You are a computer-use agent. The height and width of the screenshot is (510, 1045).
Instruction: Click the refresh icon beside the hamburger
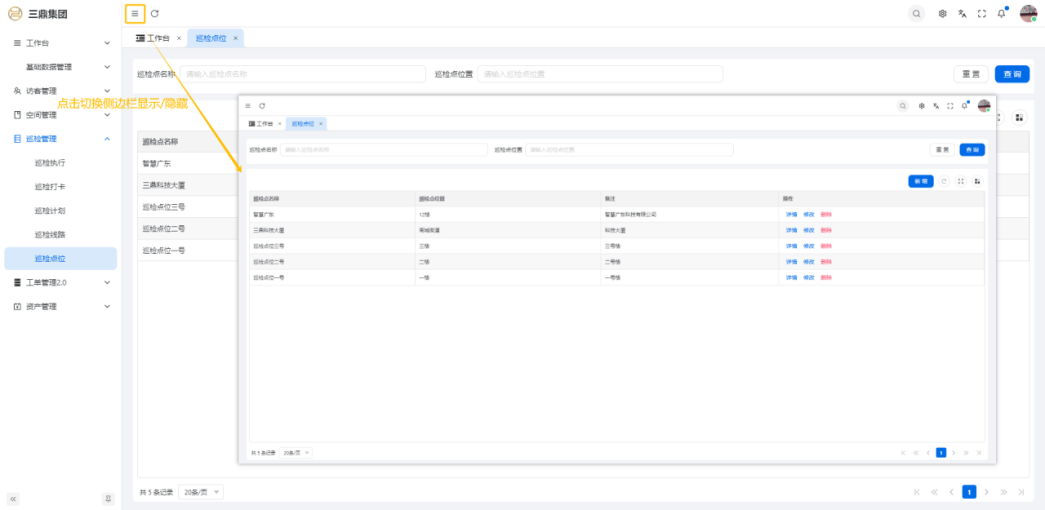(x=155, y=13)
